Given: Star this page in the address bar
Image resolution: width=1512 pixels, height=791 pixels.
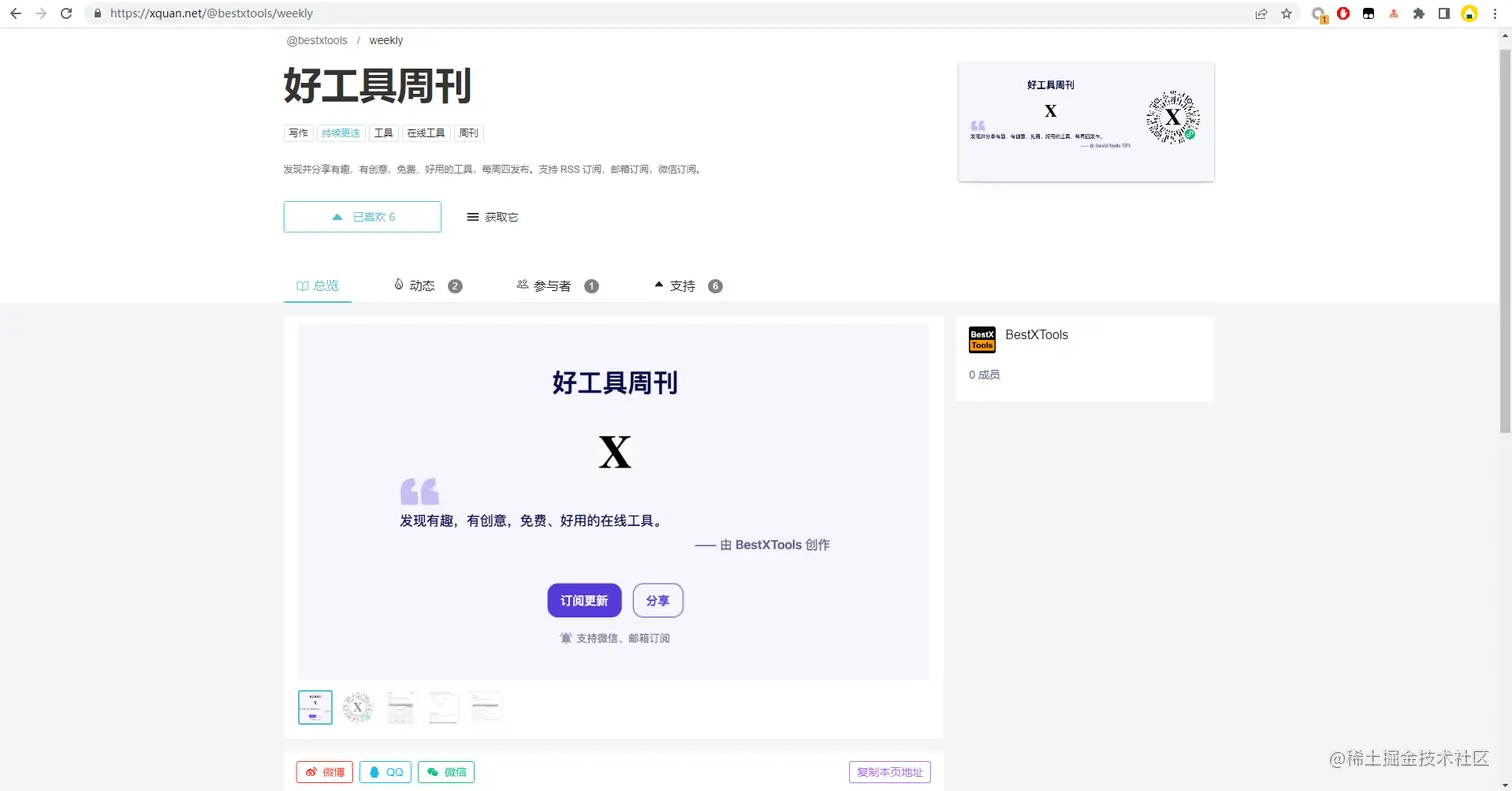Looking at the screenshot, I should tap(1288, 14).
